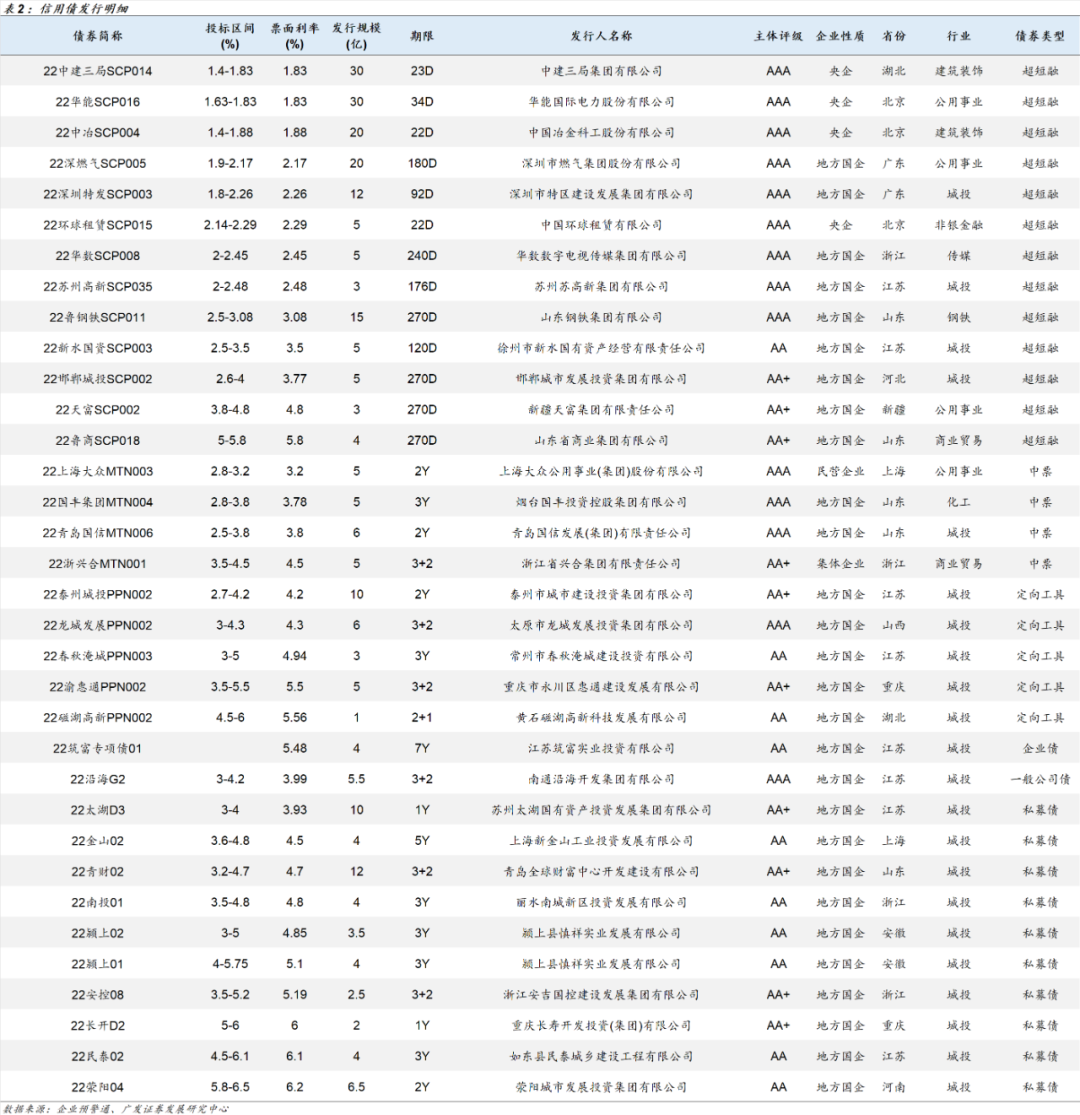Click issuer 南通沿海开发集团有限公司
The image size is (1080, 1115).
coord(601,779)
